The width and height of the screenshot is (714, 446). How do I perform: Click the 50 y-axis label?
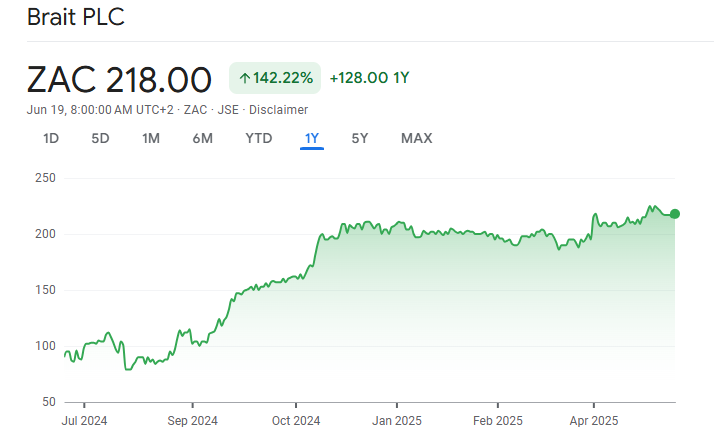coord(49,402)
